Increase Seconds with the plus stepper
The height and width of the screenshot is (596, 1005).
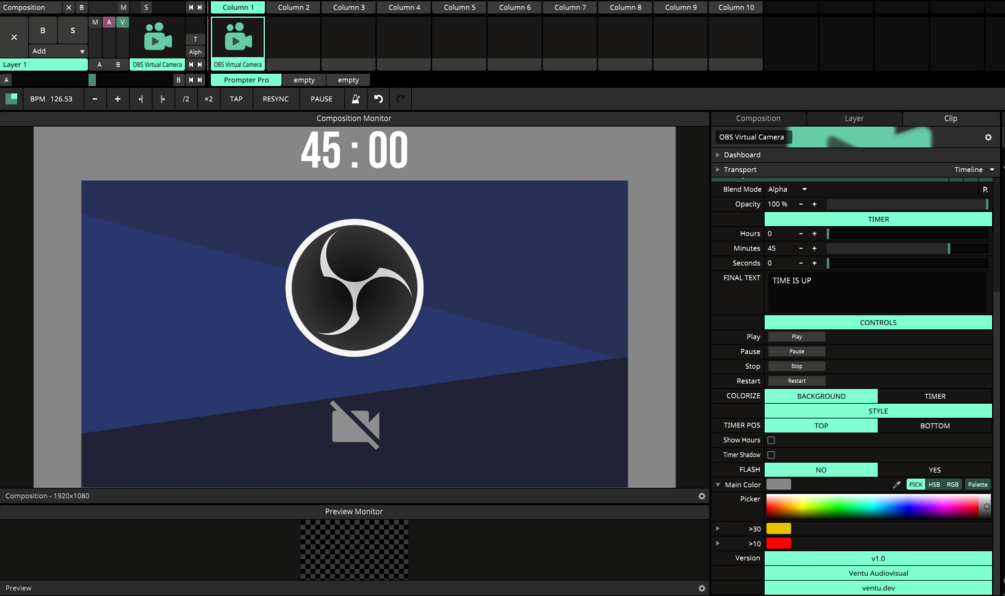tap(815, 263)
